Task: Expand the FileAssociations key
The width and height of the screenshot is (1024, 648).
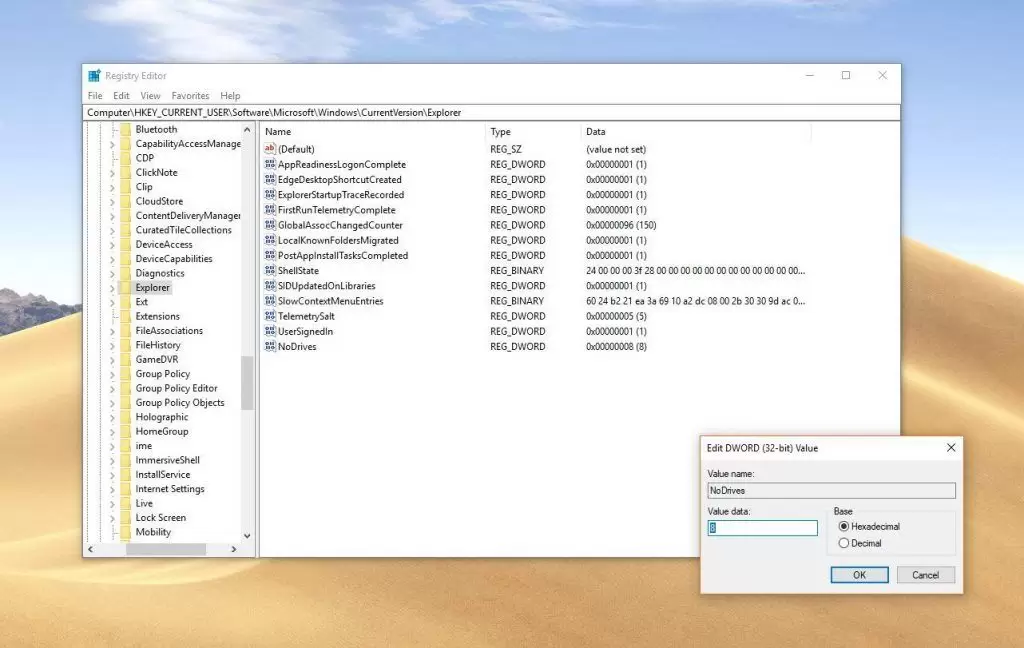Action: [112, 331]
